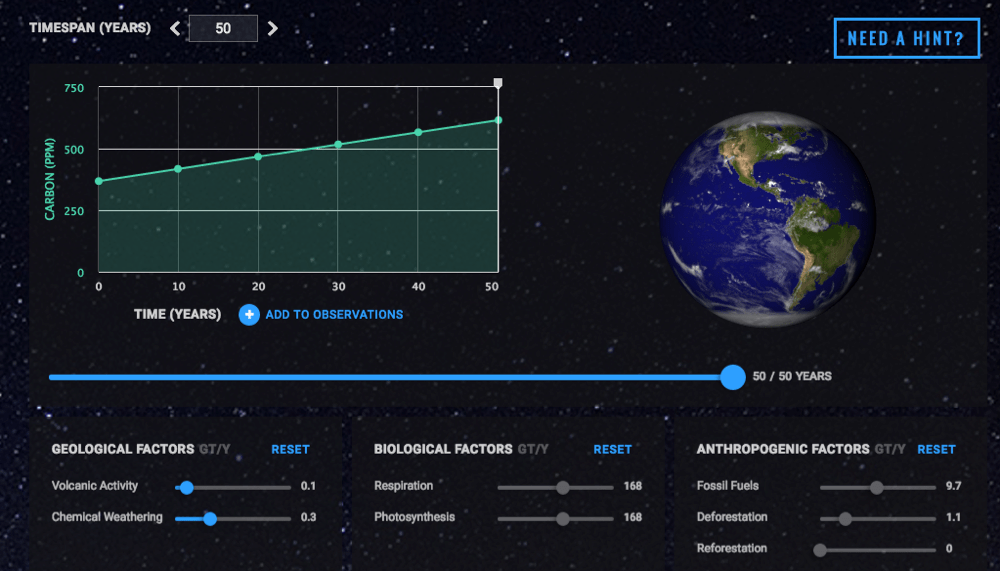The width and height of the screenshot is (1000, 571).
Task: Click the 'ANTHROPOGENIC FACTORS' heading
Action: (783, 449)
